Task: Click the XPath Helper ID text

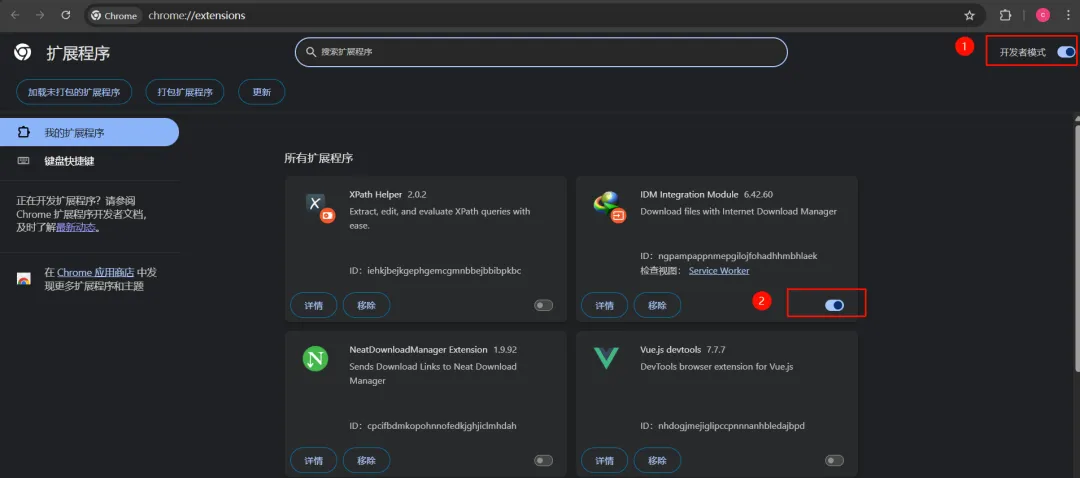Action: pos(435,271)
